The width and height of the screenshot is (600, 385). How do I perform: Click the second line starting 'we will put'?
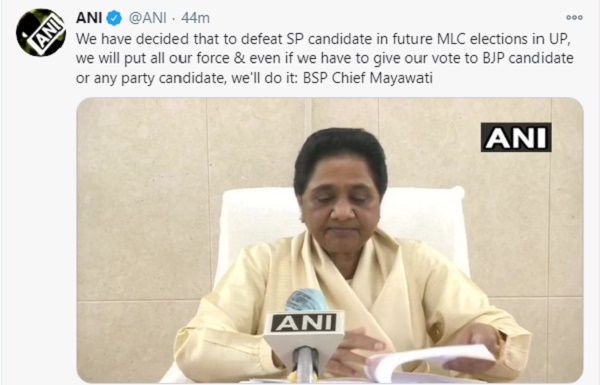[x=324, y=58]
